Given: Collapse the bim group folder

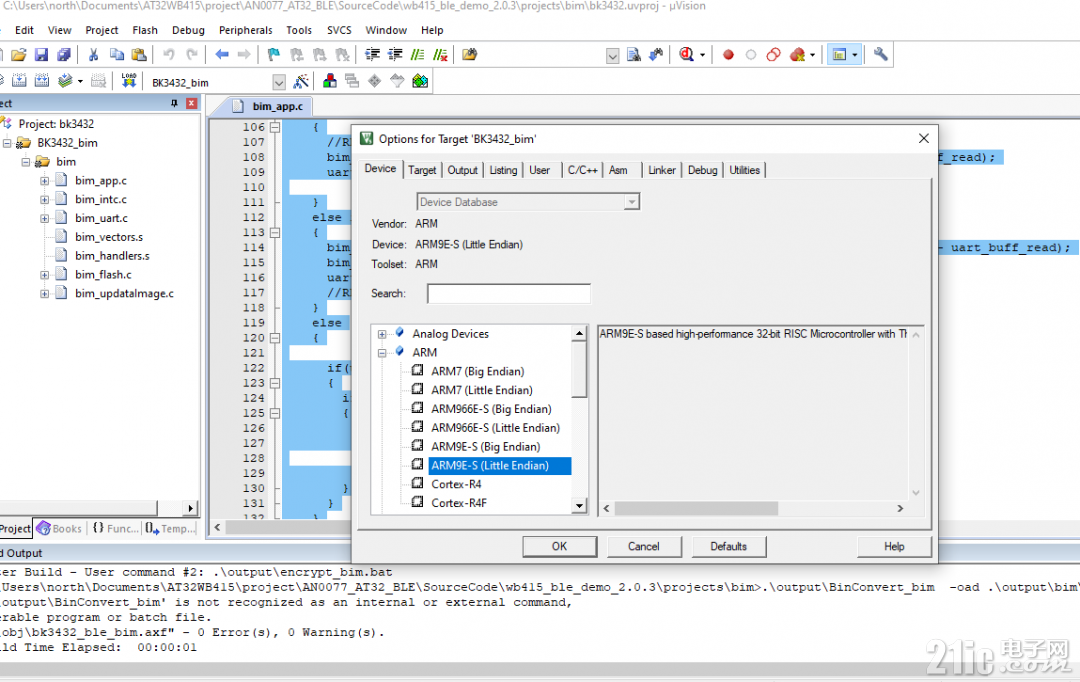Looking at the screenshot, I should (x=25, y=162).
